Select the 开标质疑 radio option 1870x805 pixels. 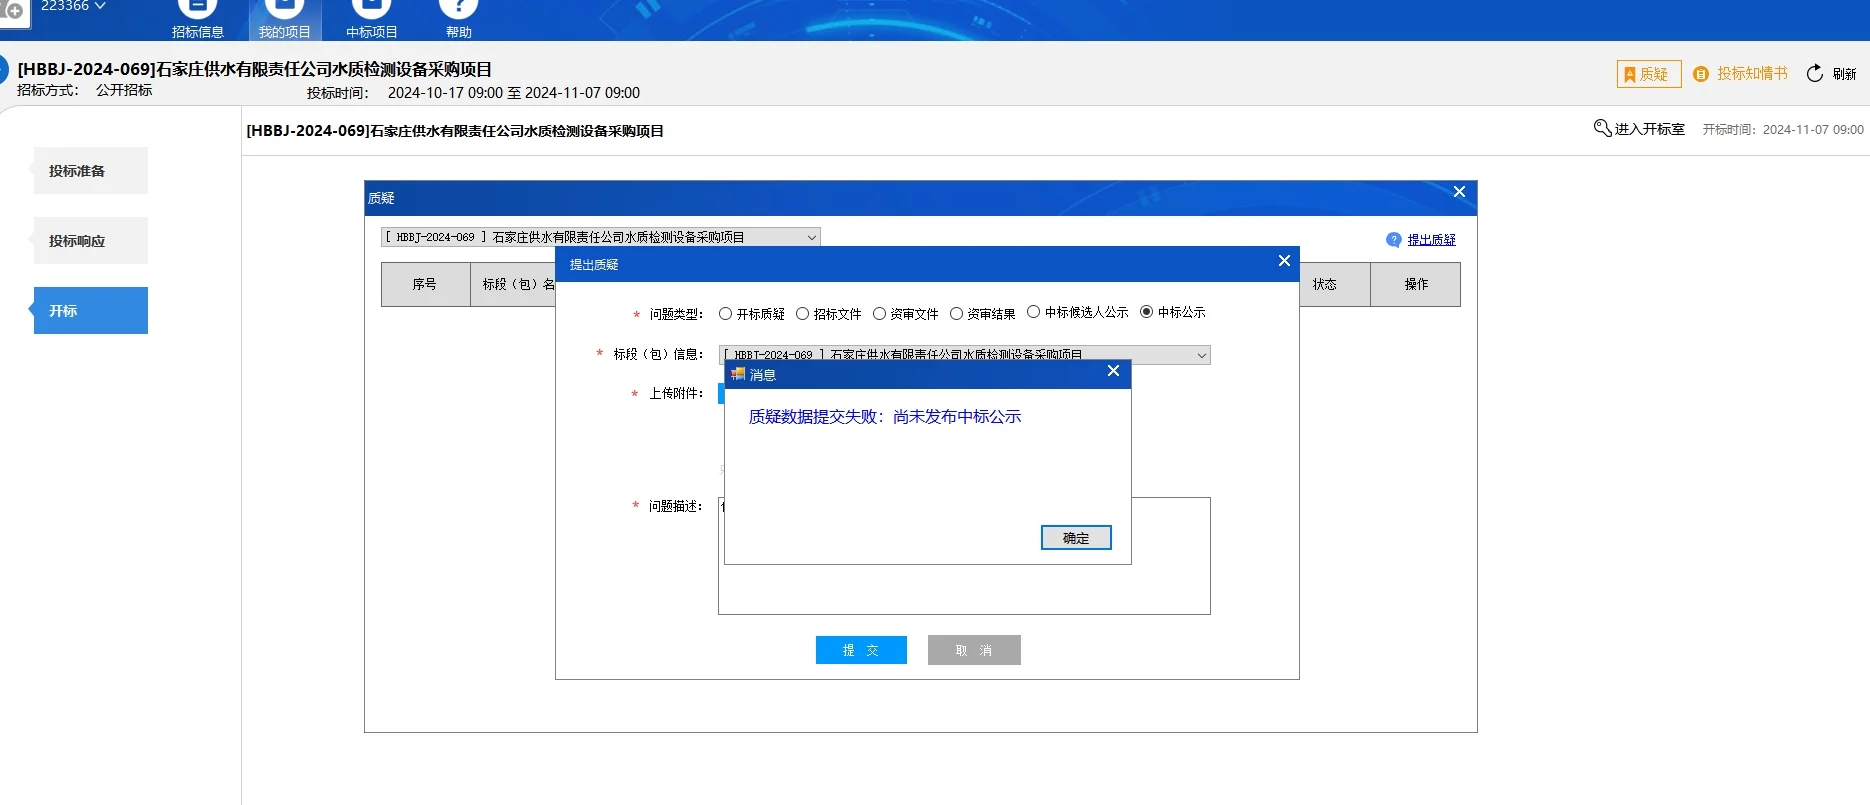[x=726, y=314]
